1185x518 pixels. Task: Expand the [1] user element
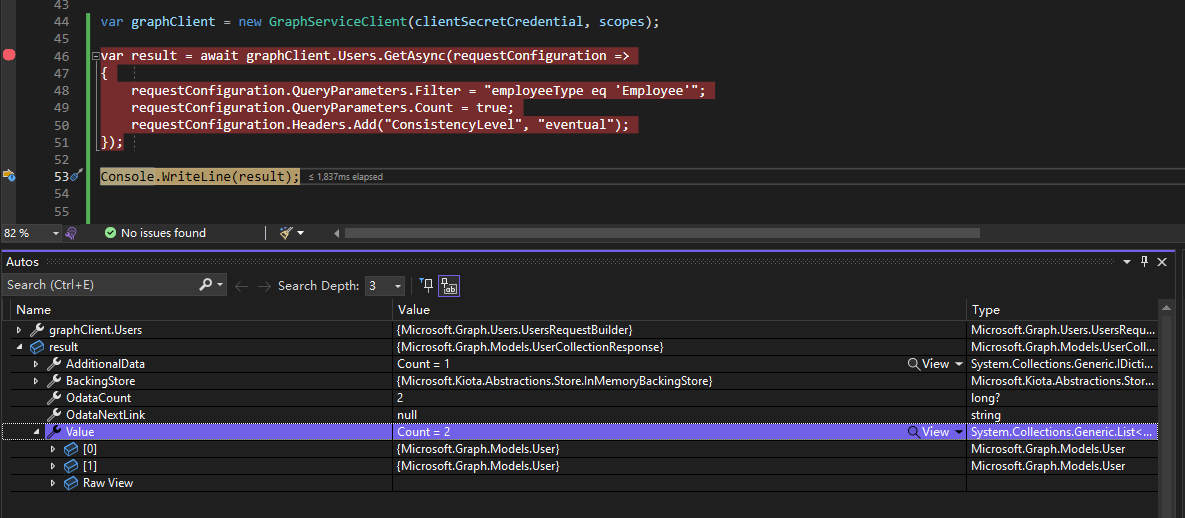tap(53, 466)
